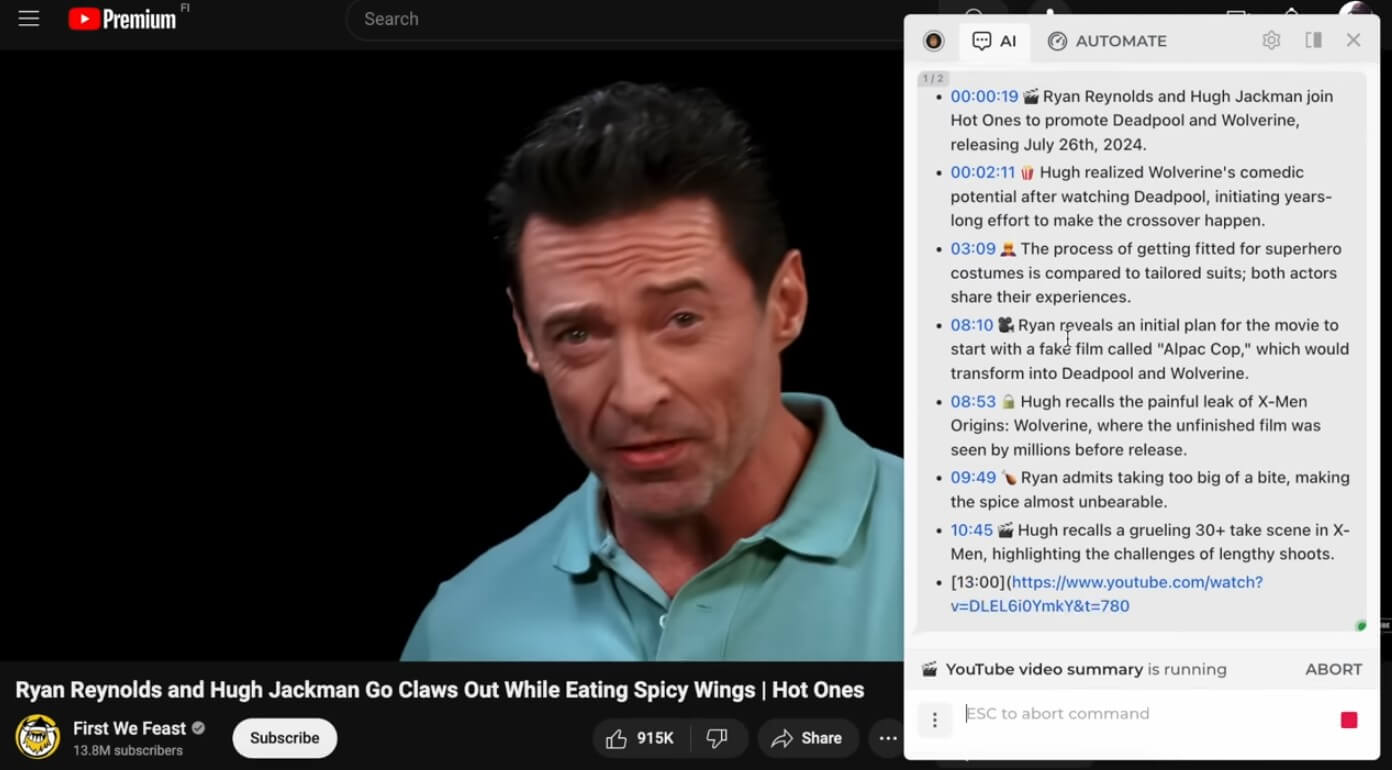Close the assistant panel
The height and width of the screenshot is (770, 1392).
[1353, 40]
